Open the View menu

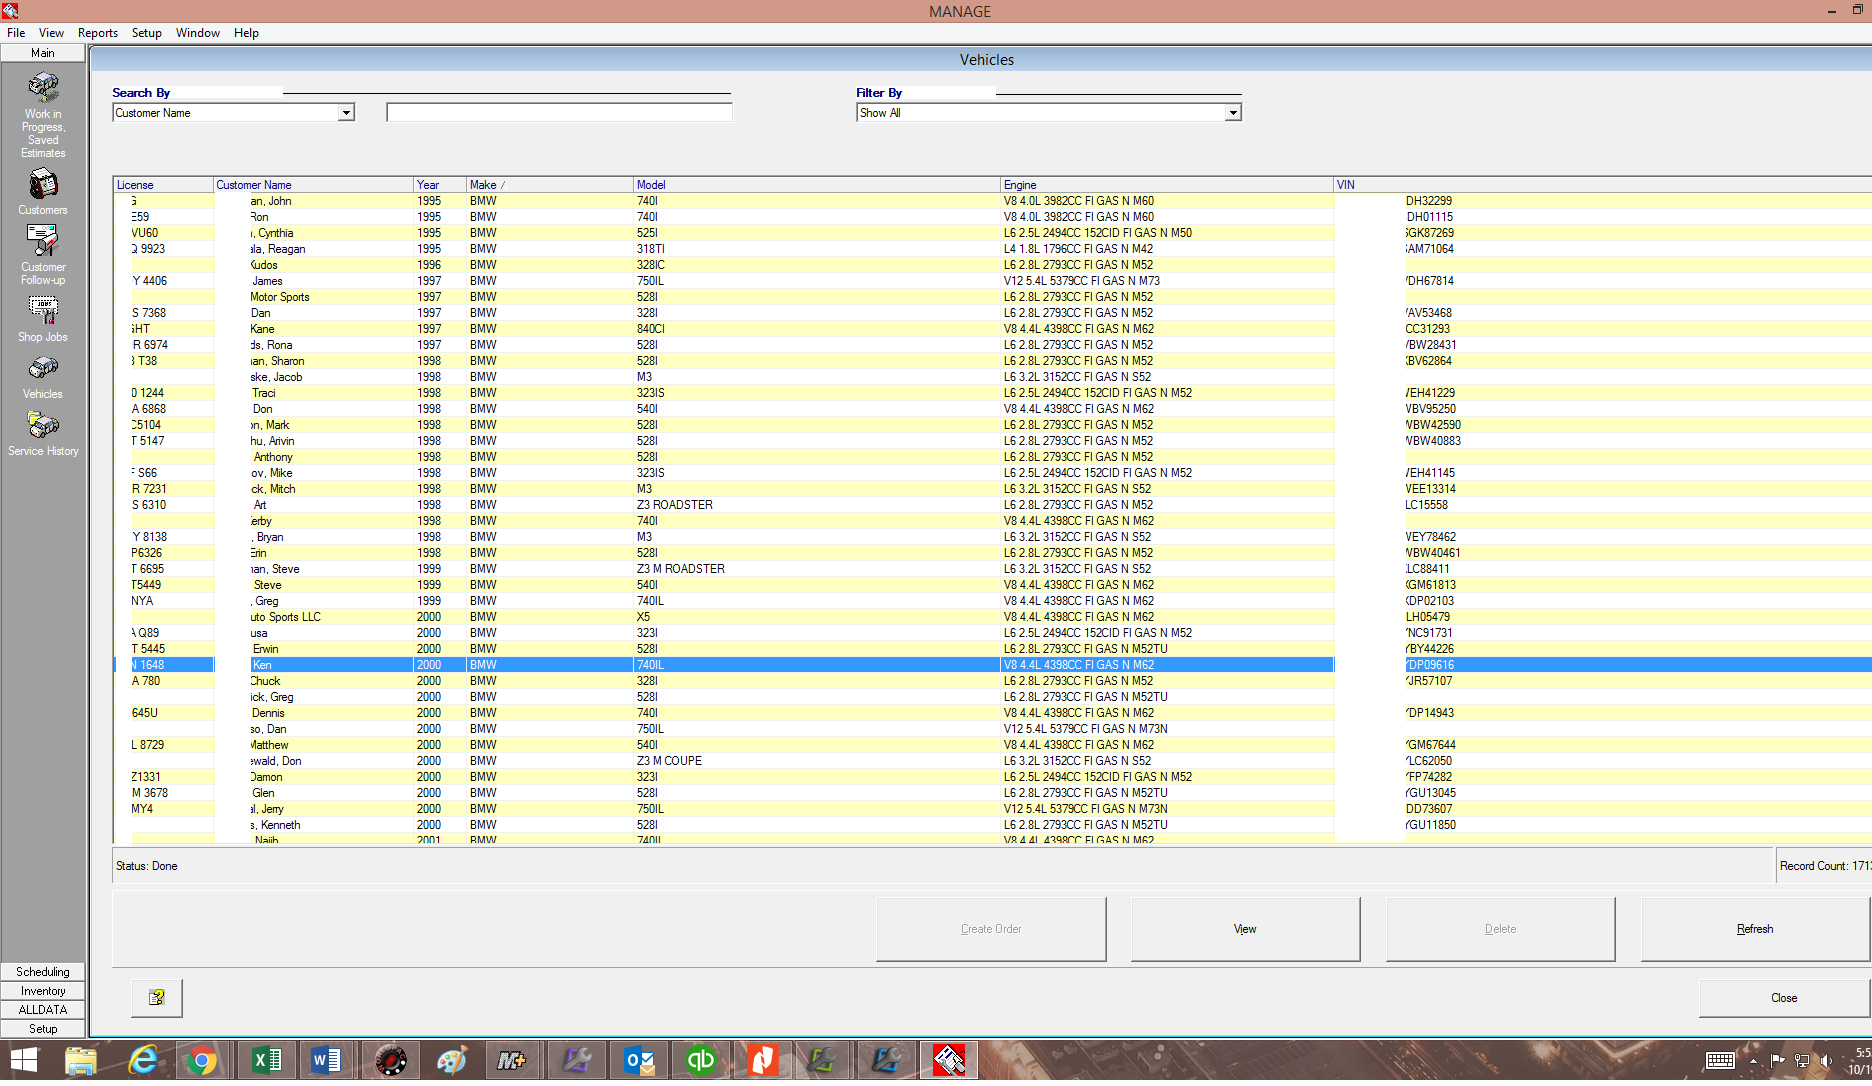51,33
